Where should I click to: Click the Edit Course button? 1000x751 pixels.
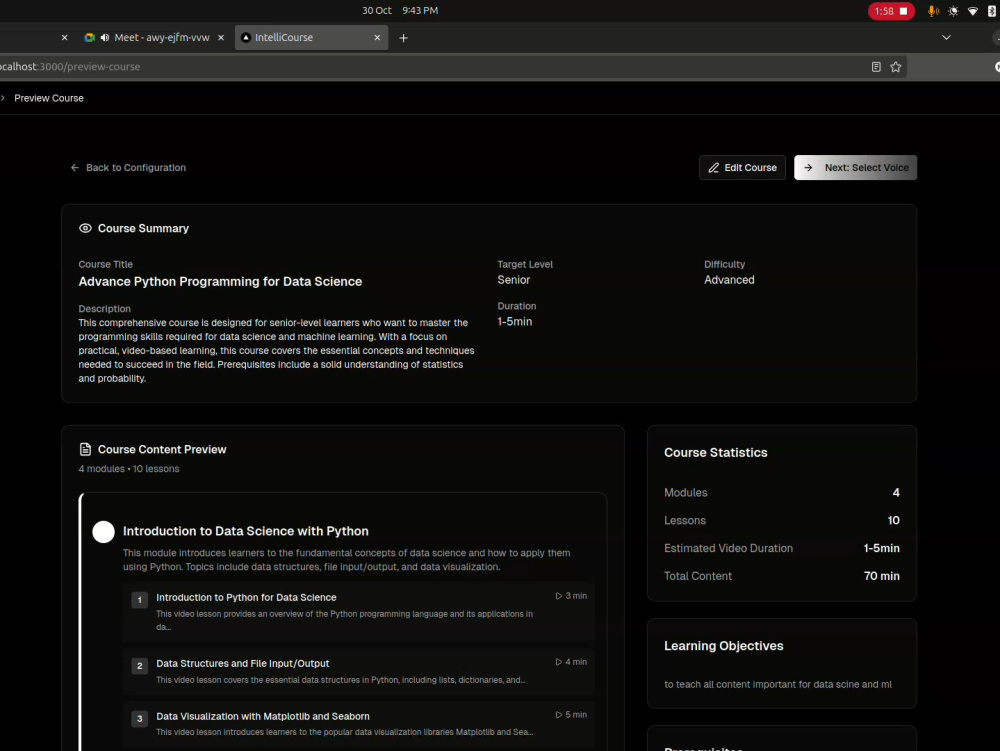pyautogui.click(x=742, y=168)
